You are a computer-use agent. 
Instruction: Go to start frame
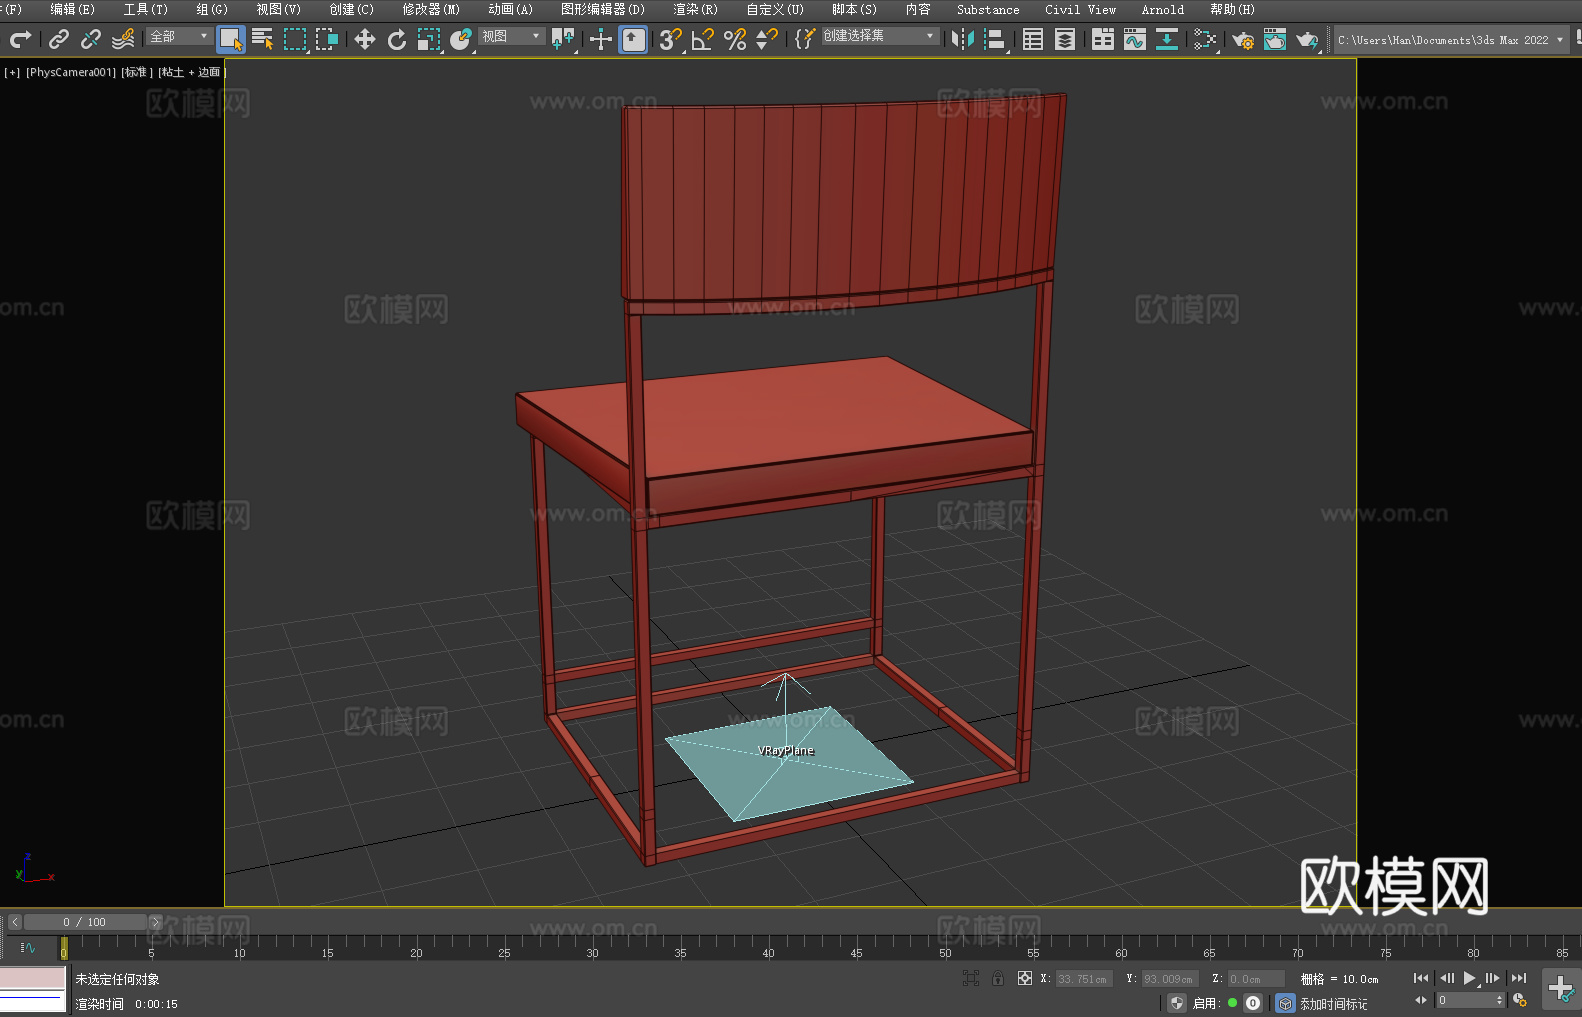tap(1421, 978)
